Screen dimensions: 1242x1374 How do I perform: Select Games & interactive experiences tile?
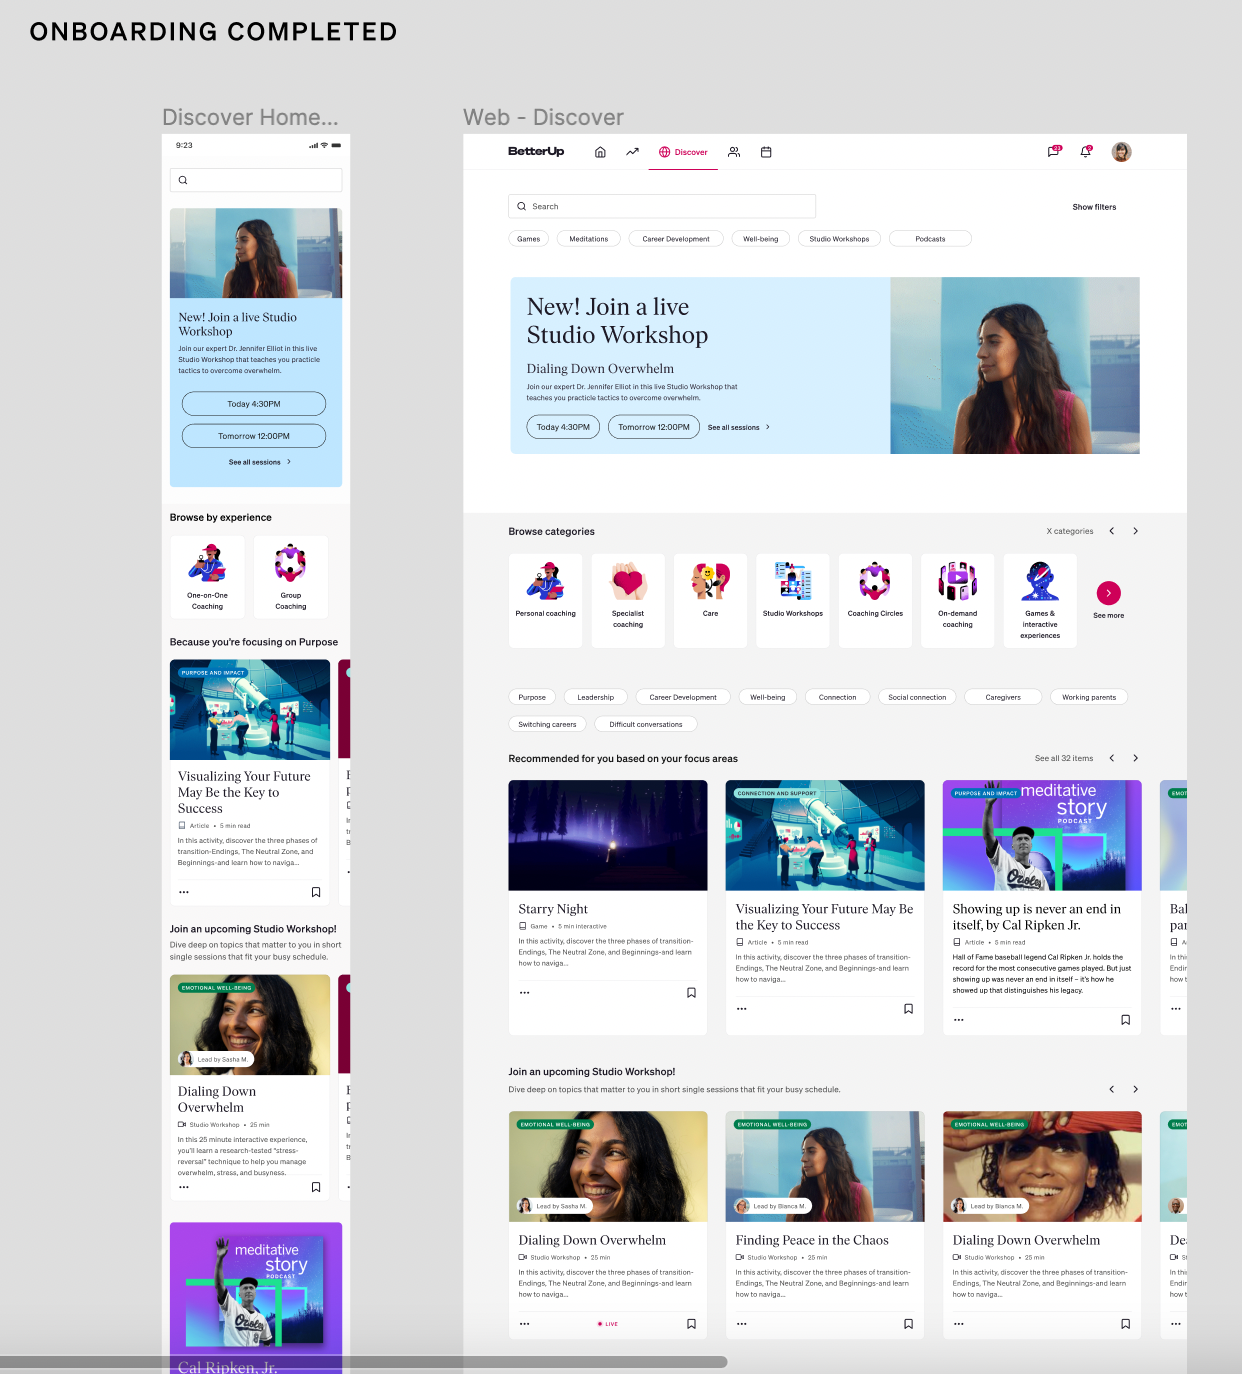(x=1040, y=600)
